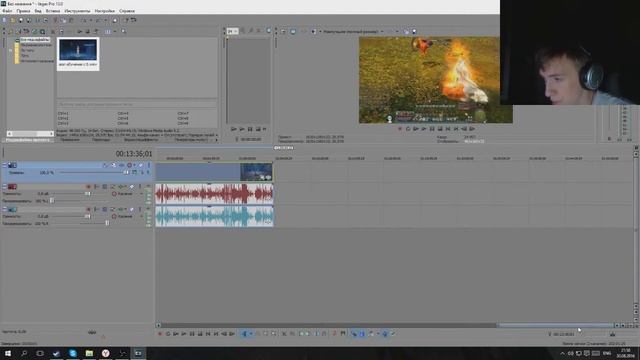Viewport: 640px width, 360px height.
Task: Copy preview snapshot to clipboard
Action: click(407, 31)
